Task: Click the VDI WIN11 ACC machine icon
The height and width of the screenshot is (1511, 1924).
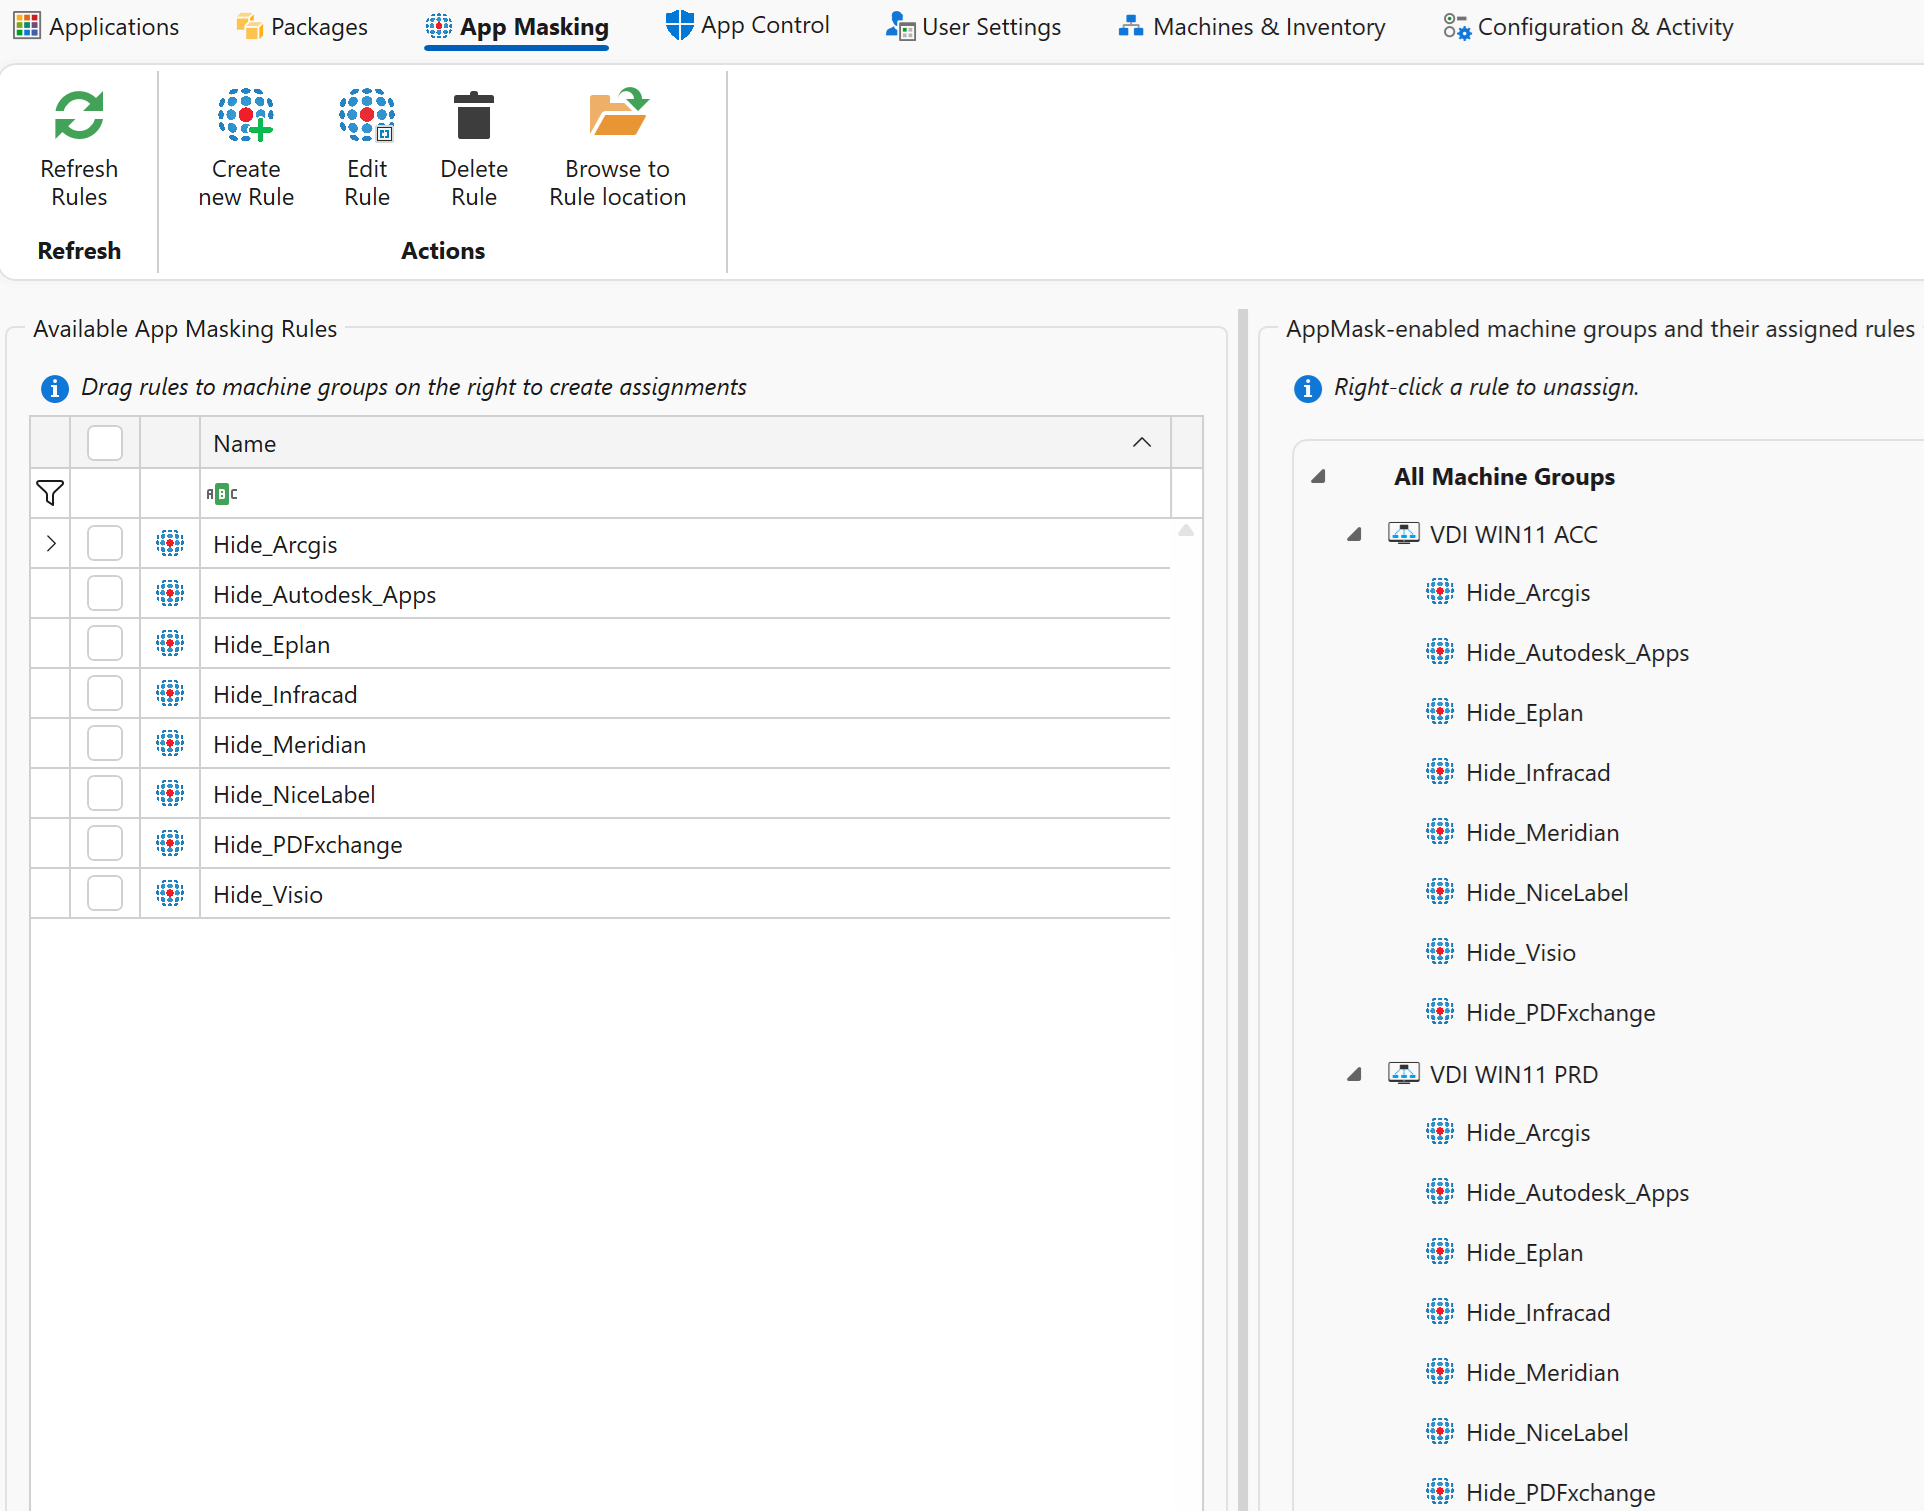Action: (1403, 534)
